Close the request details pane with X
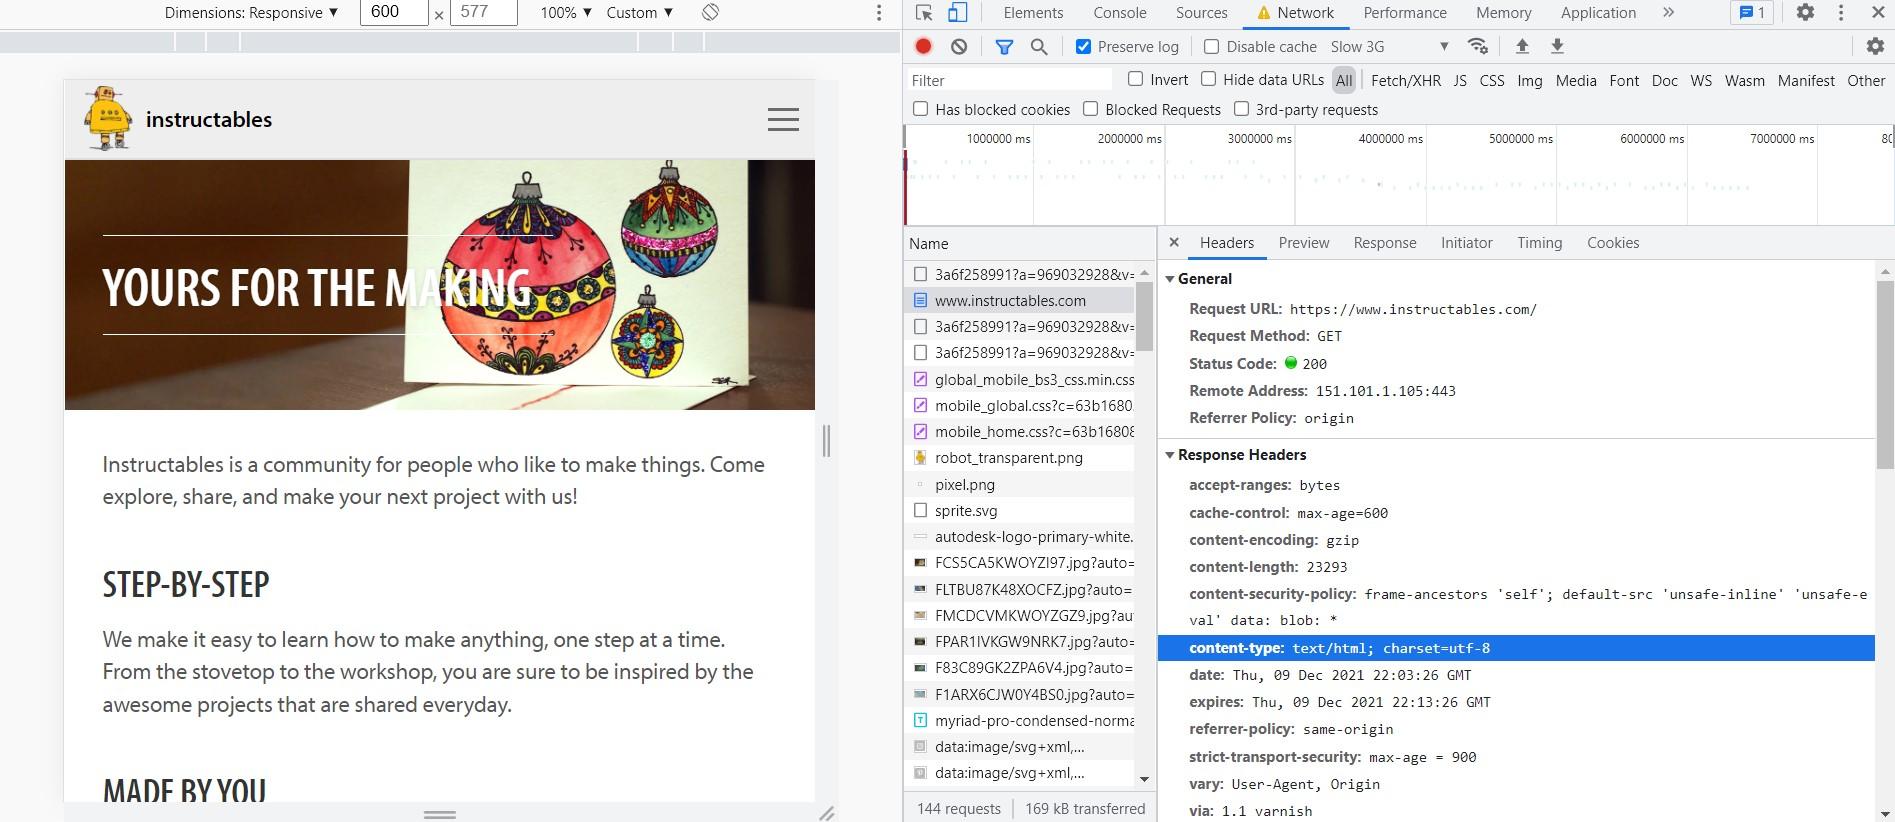Screen dimensions: 1895x822 pos(1174,242)
